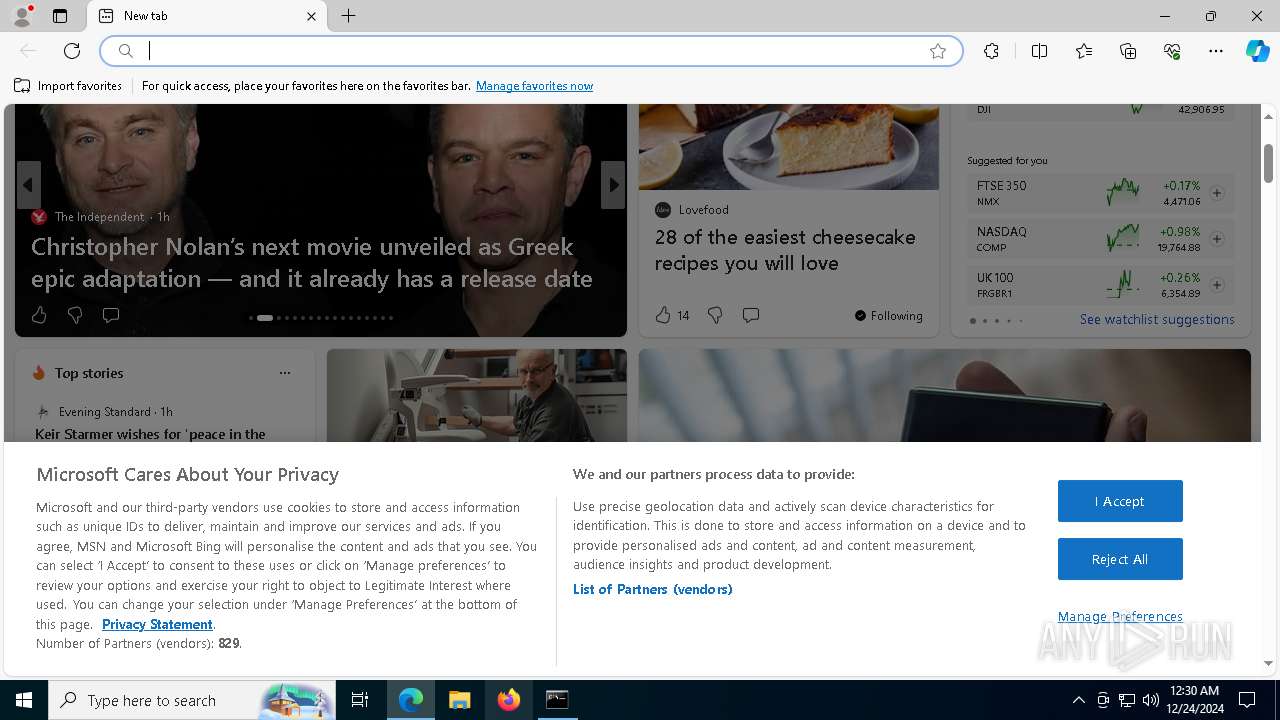Open the Tab actions menu icon

click(60, 16)
